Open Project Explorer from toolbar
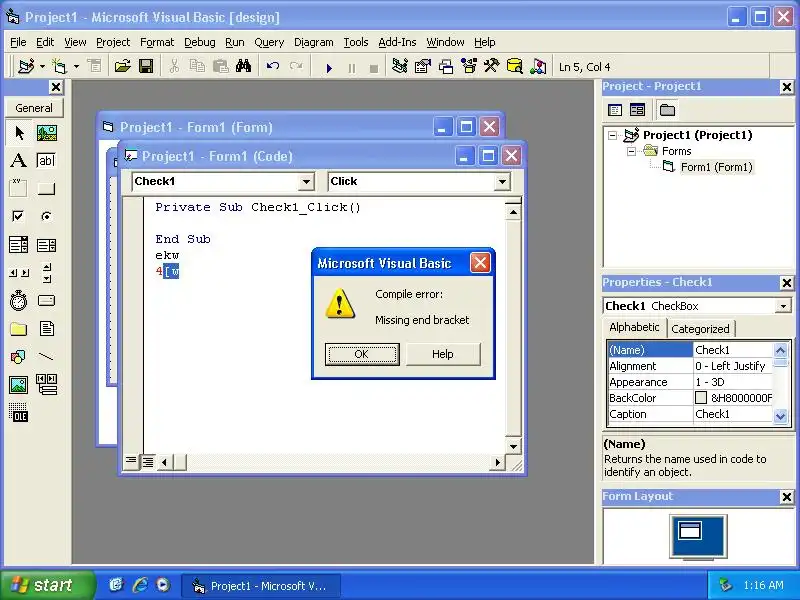Viewport: 800px width, 600px height. click(399, 66)
